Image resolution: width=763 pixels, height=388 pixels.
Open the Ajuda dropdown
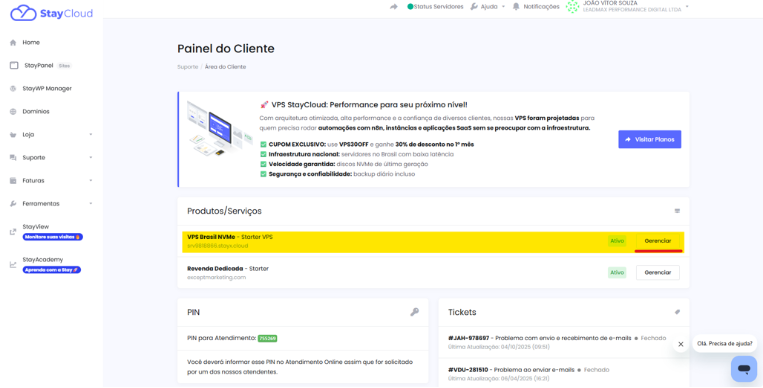click(488, 7)
